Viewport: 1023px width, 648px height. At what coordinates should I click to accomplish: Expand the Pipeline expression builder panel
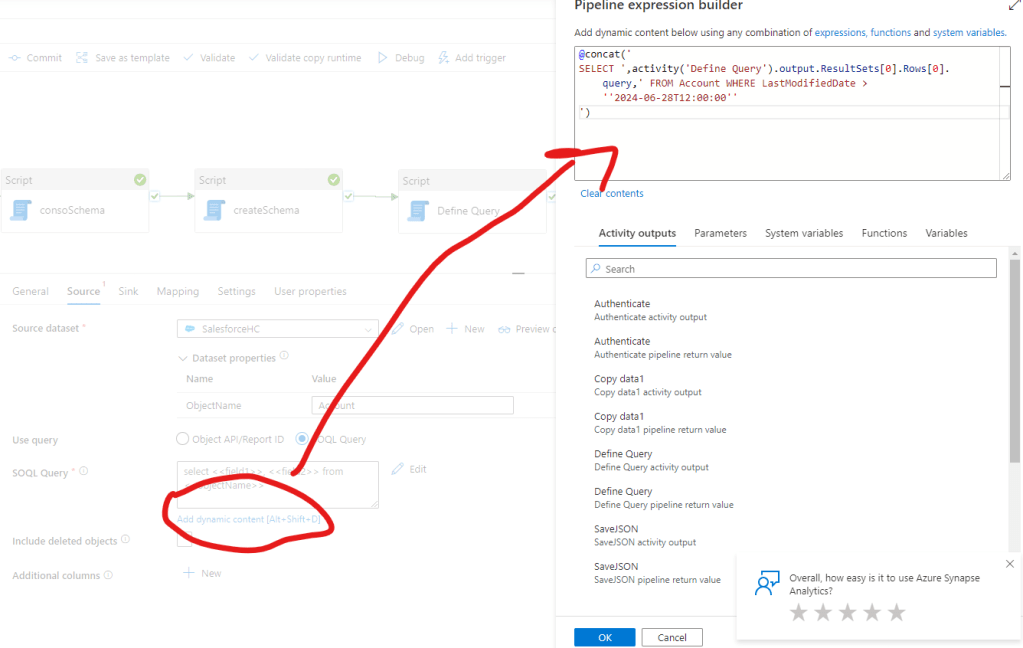point(1012,6)
